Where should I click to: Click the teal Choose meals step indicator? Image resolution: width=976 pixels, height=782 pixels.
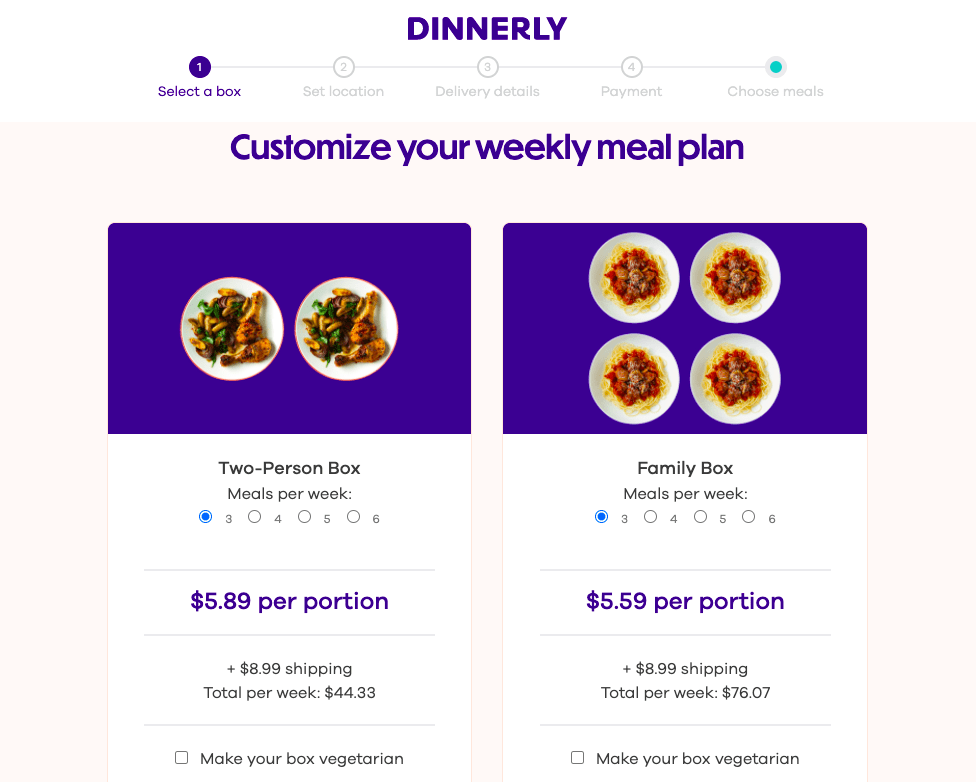[776, 67]
